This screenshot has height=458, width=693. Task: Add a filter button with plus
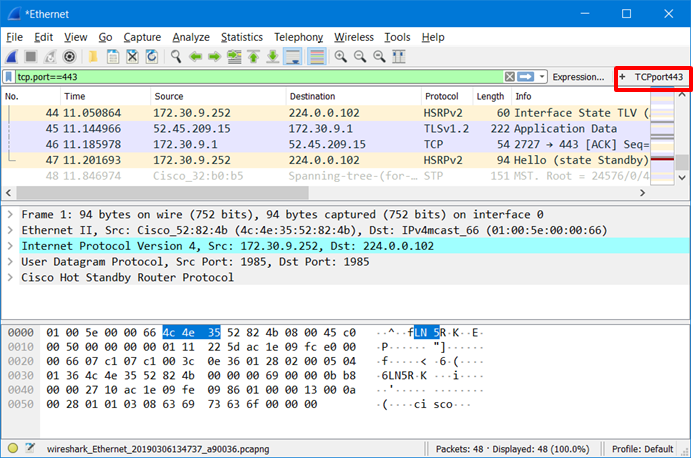[622, 77]
